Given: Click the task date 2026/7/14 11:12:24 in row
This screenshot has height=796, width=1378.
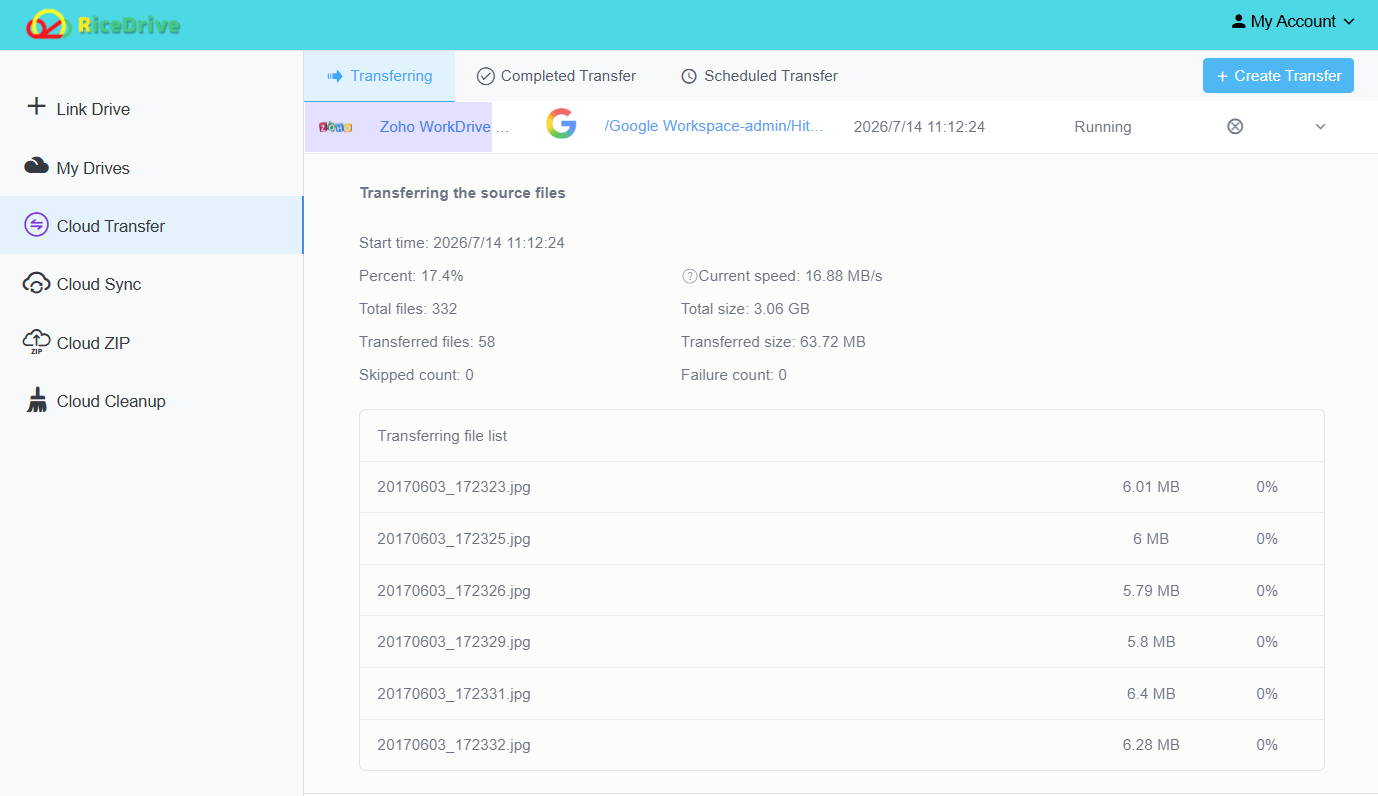Looking at the screenshot, I should [x=919, y=127].
